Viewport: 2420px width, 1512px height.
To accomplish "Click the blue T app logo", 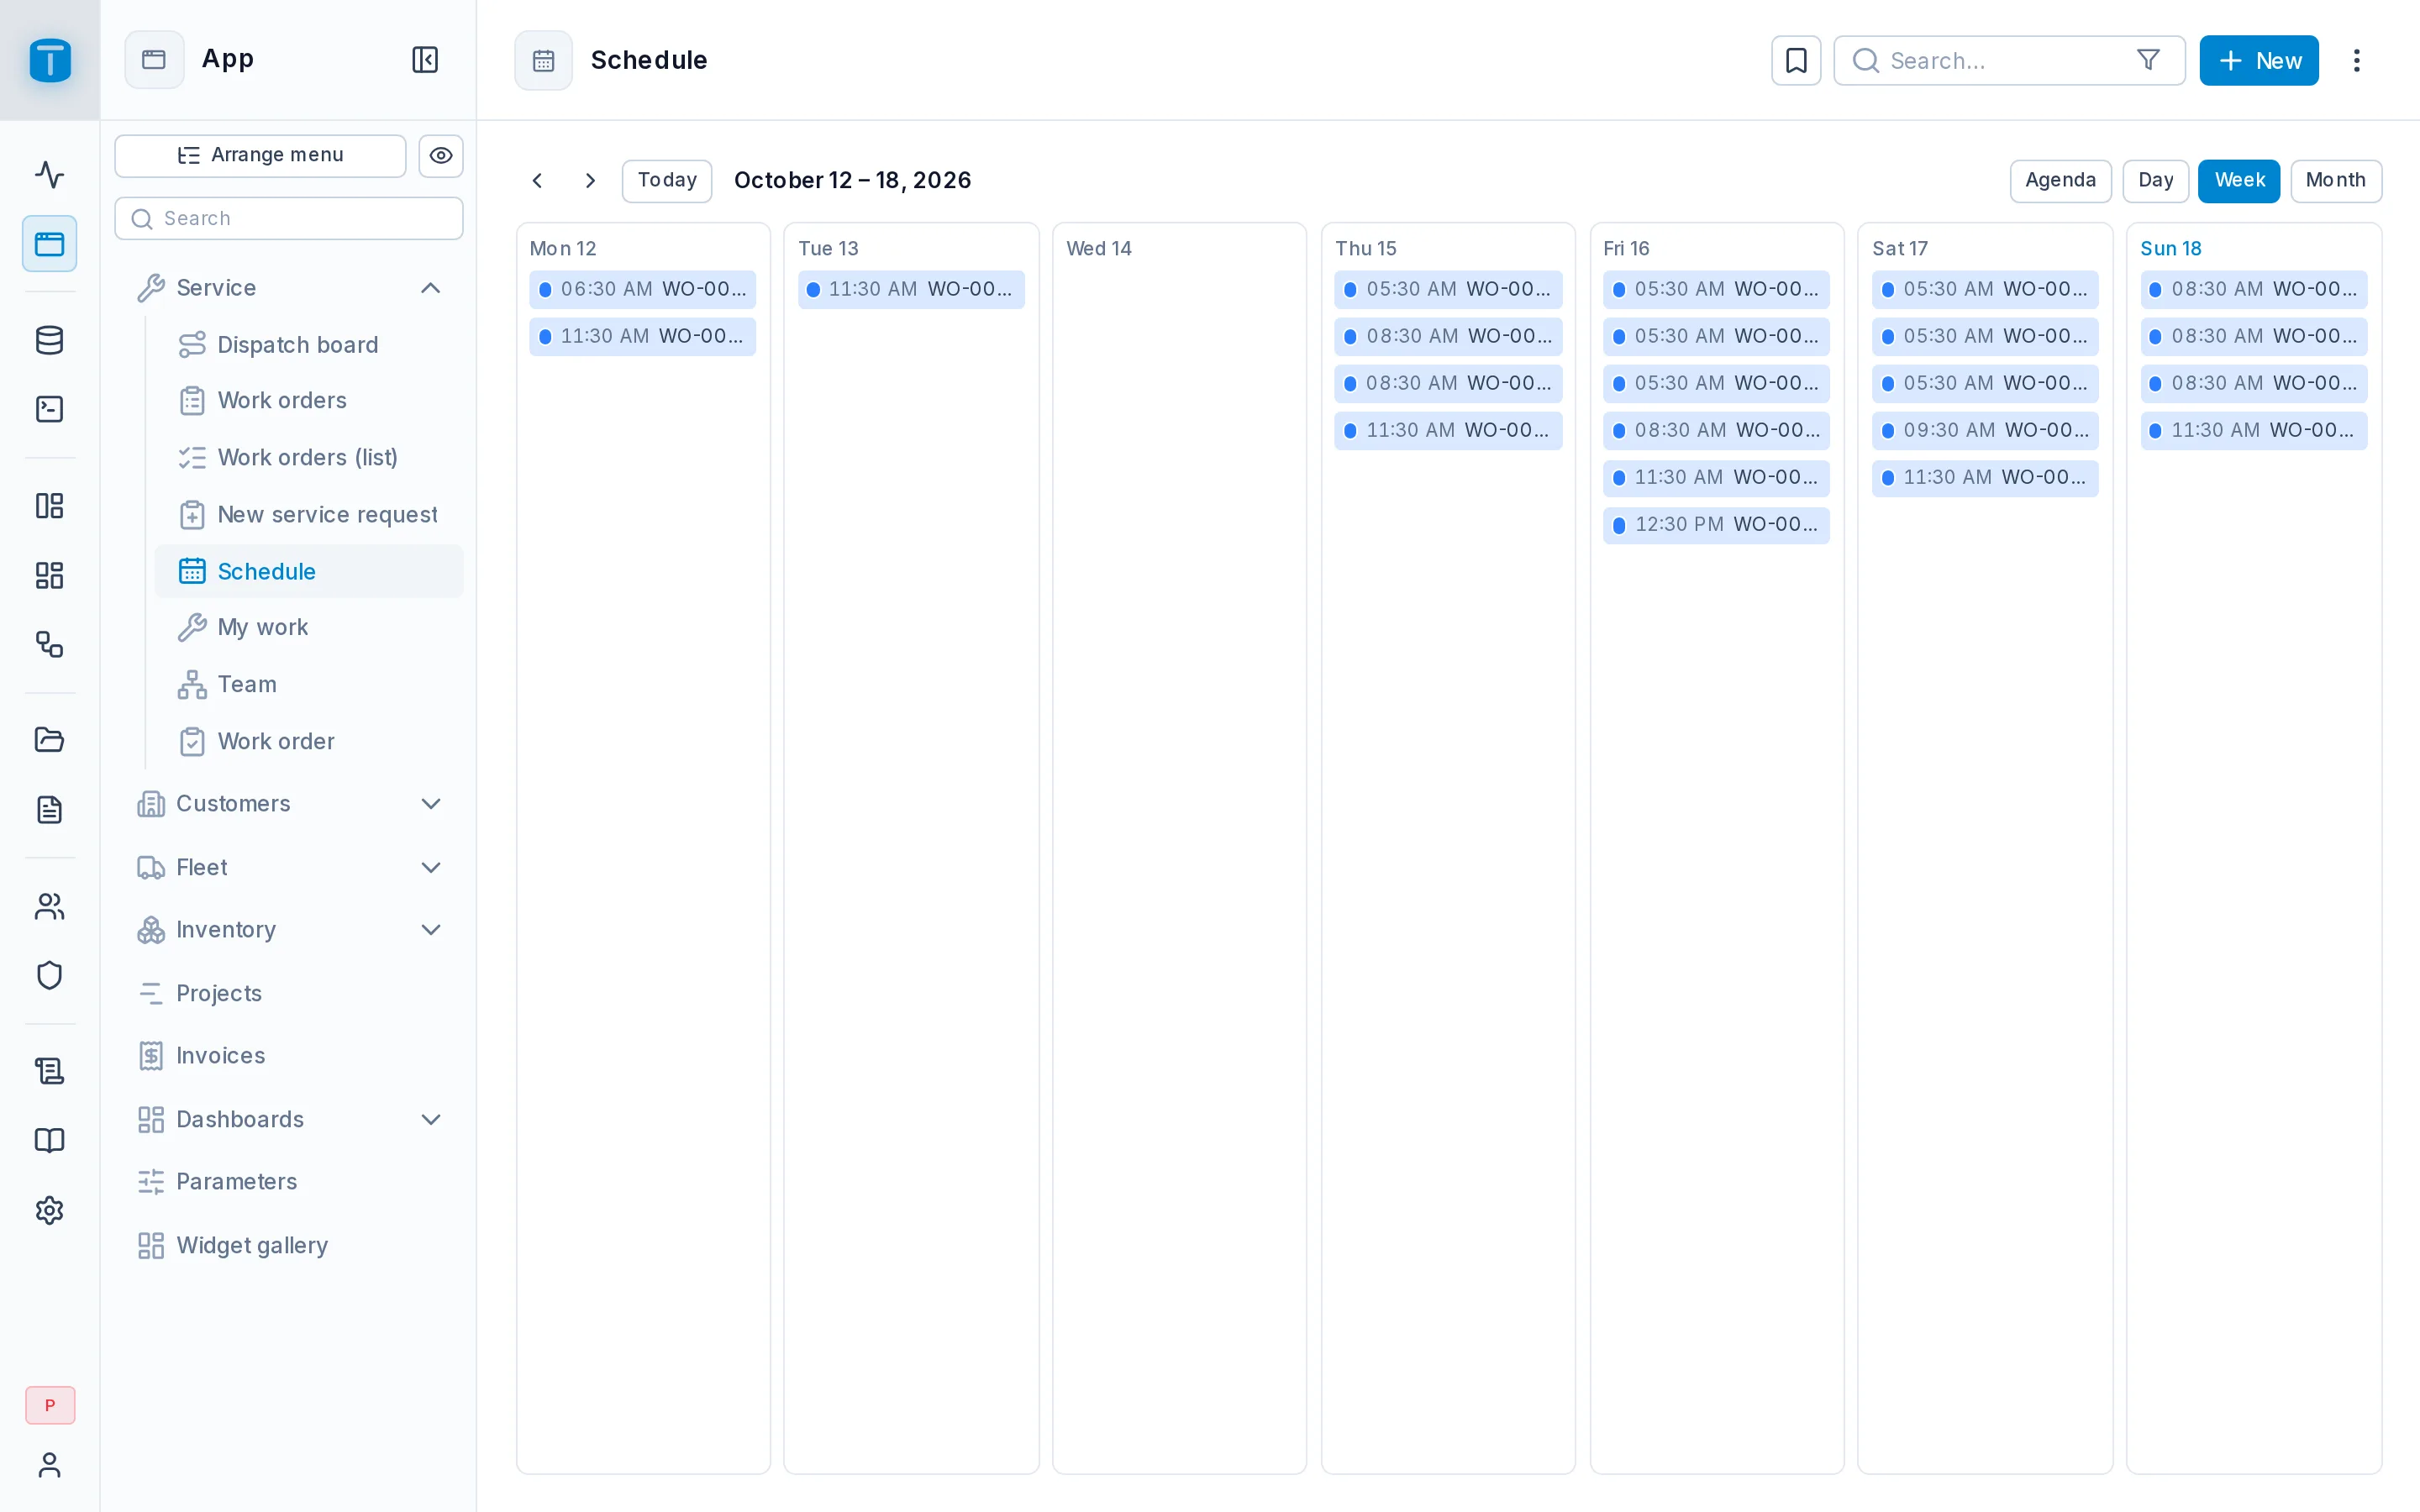I will pos(50,60).
